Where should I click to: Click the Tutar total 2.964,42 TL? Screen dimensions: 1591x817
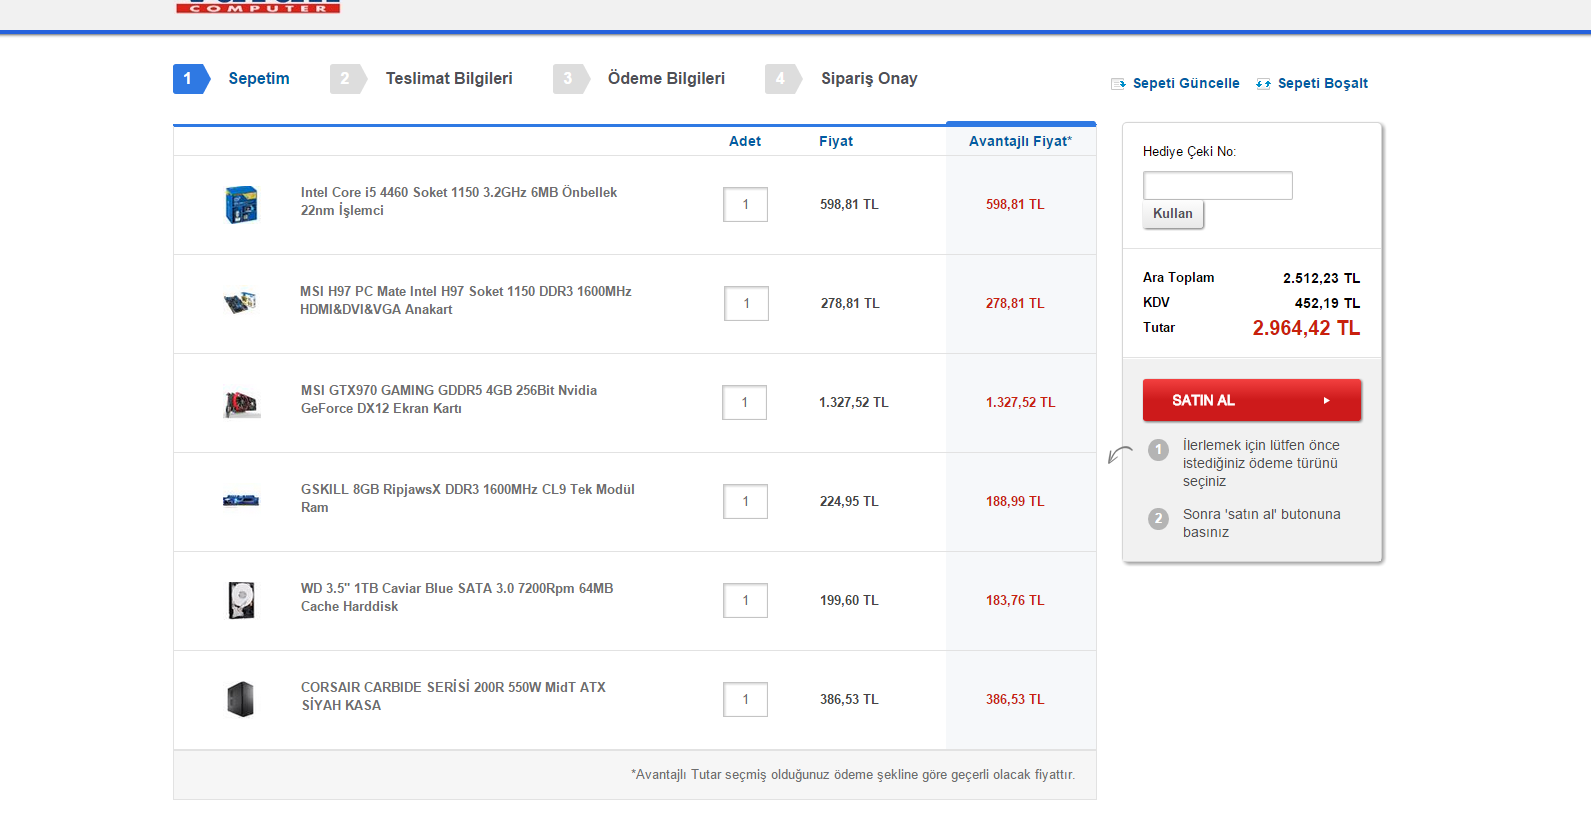tap(1306, 328)
